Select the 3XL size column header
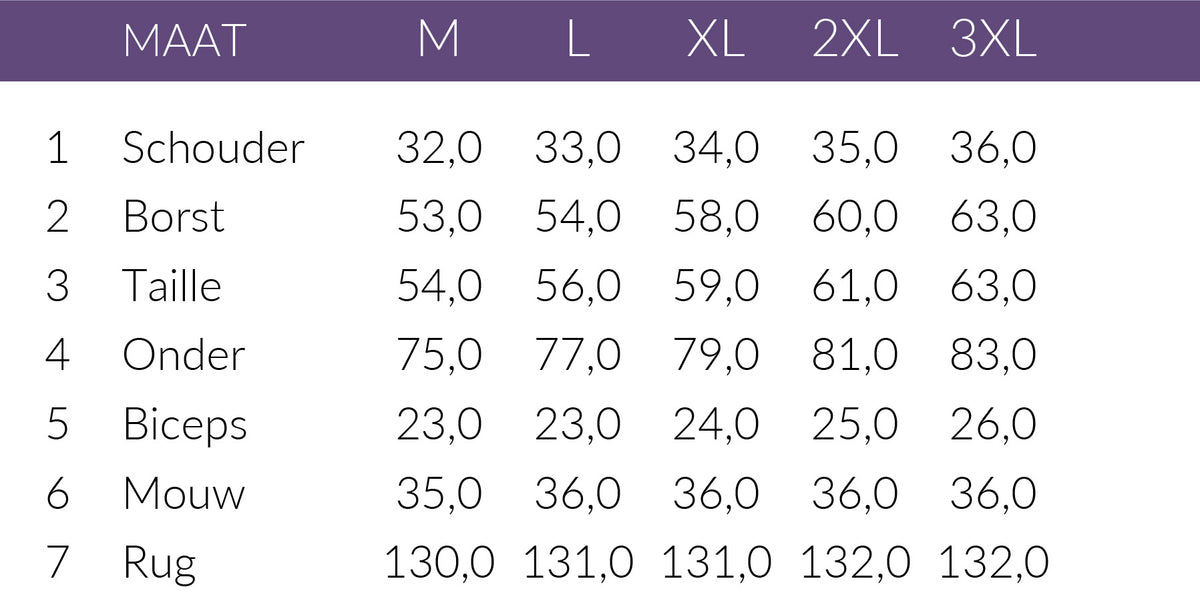This screenshot has height=597, width=1200. (993, 41)
